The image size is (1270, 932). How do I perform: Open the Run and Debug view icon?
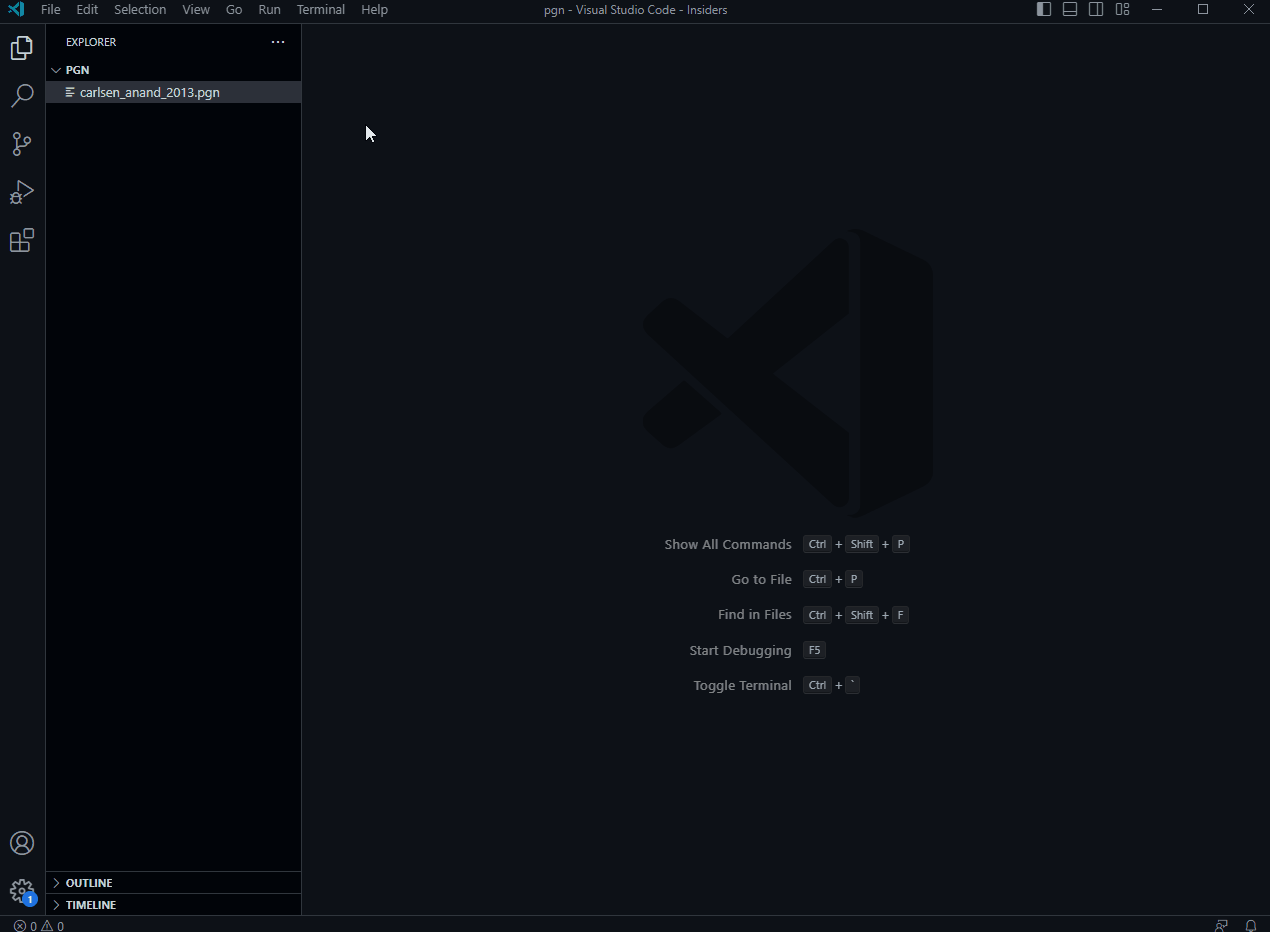[22, 192]
